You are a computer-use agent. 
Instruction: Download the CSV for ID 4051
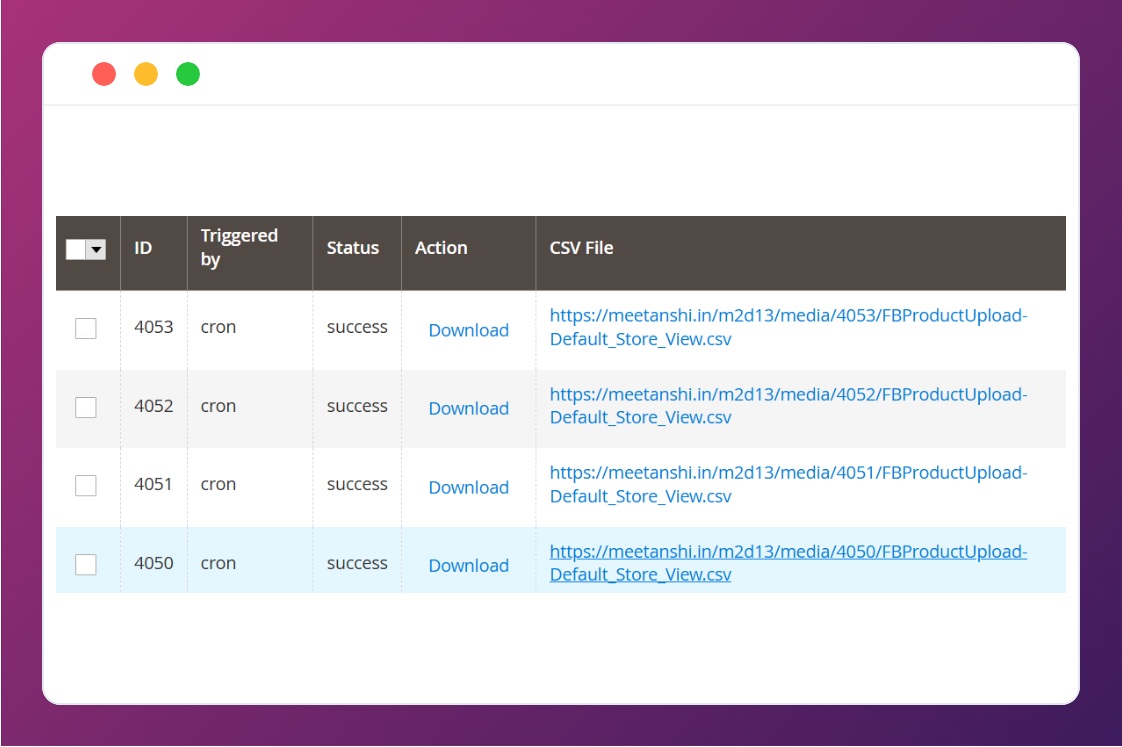click(469, 487)
